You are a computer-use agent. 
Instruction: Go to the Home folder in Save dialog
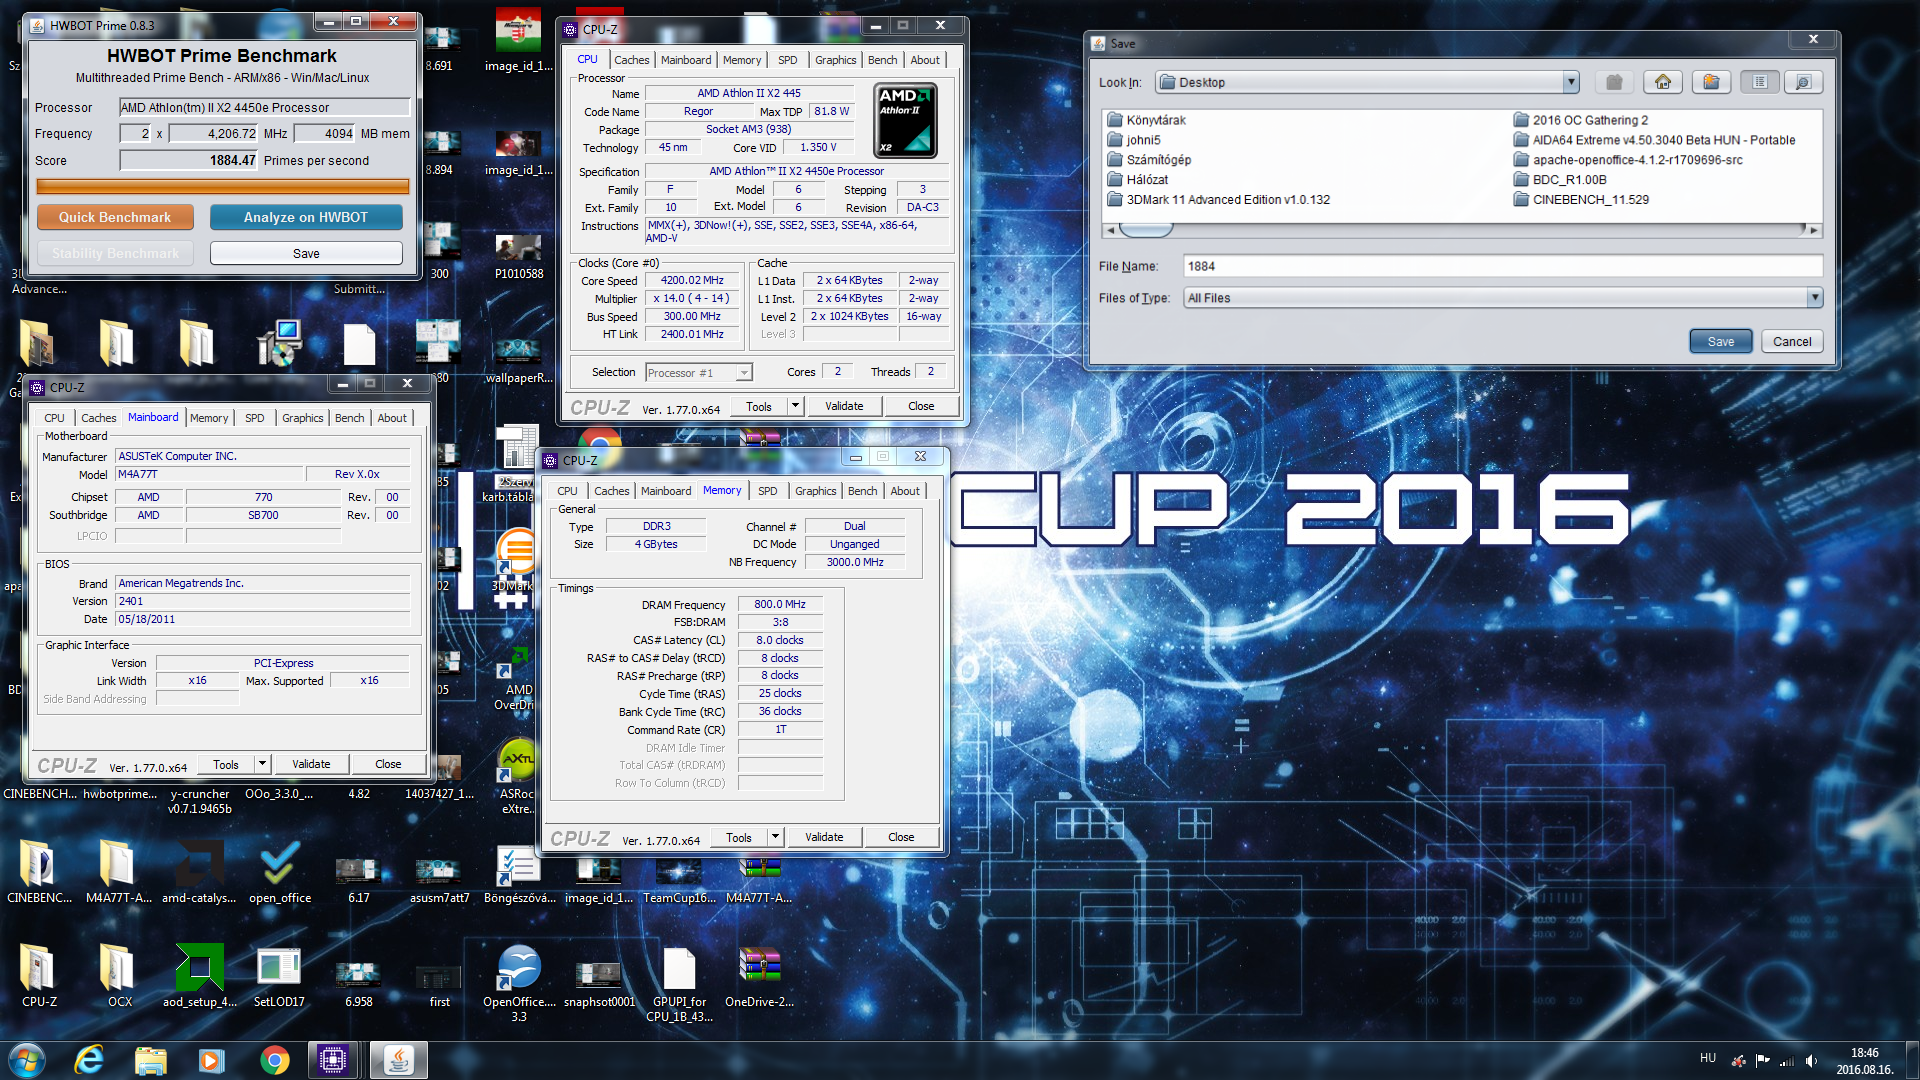(1663, 82)
